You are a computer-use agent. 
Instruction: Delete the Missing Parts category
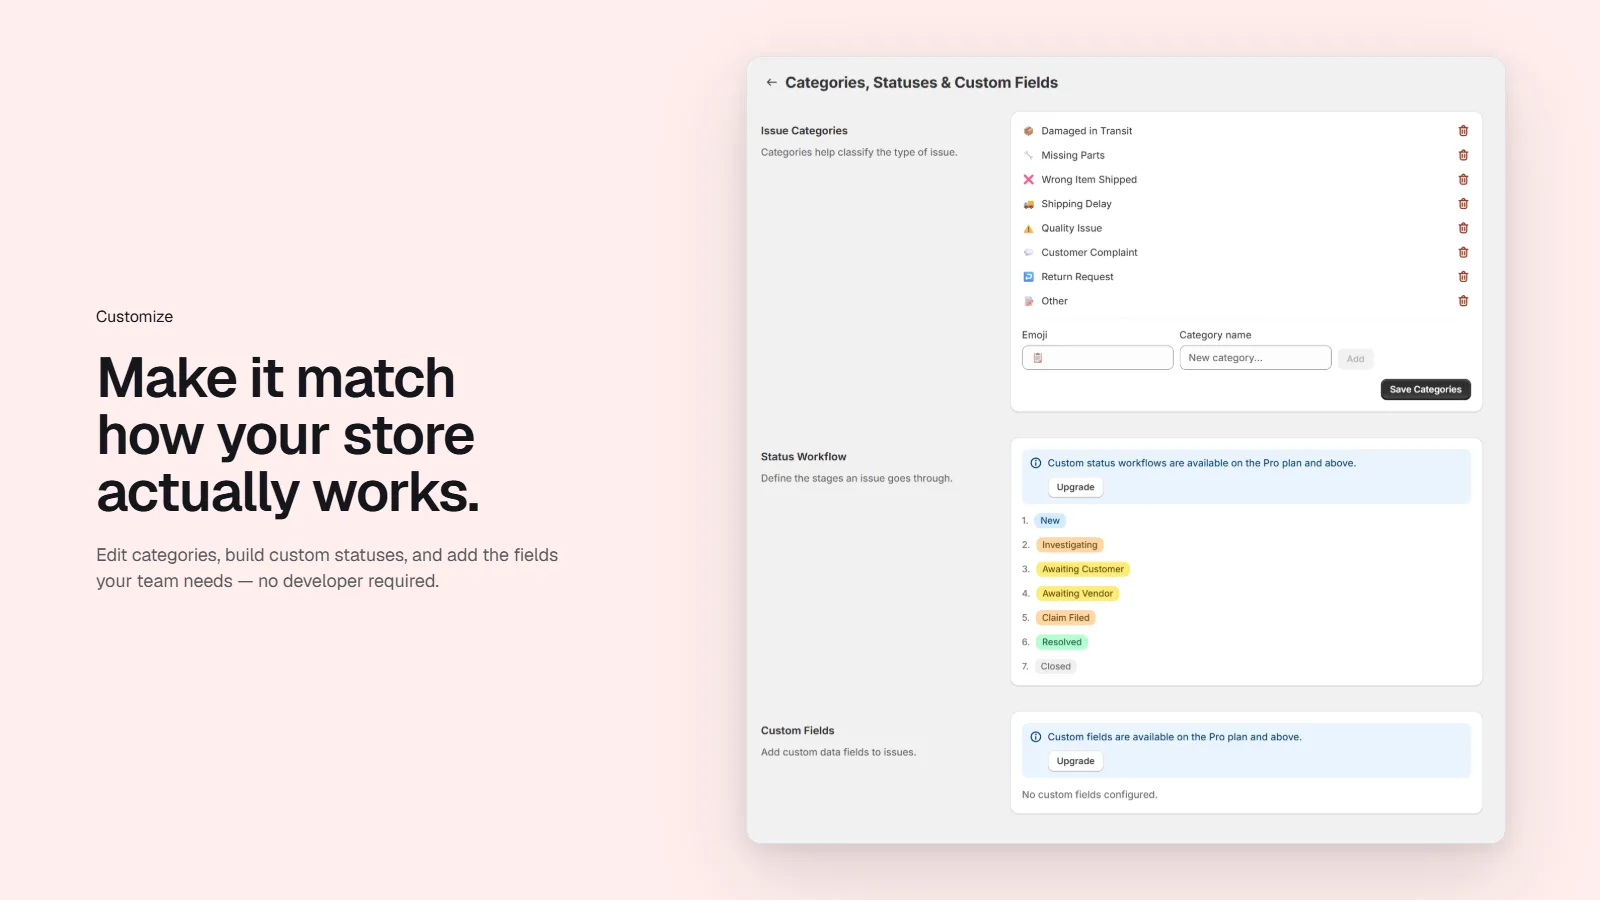[1463, 155]
